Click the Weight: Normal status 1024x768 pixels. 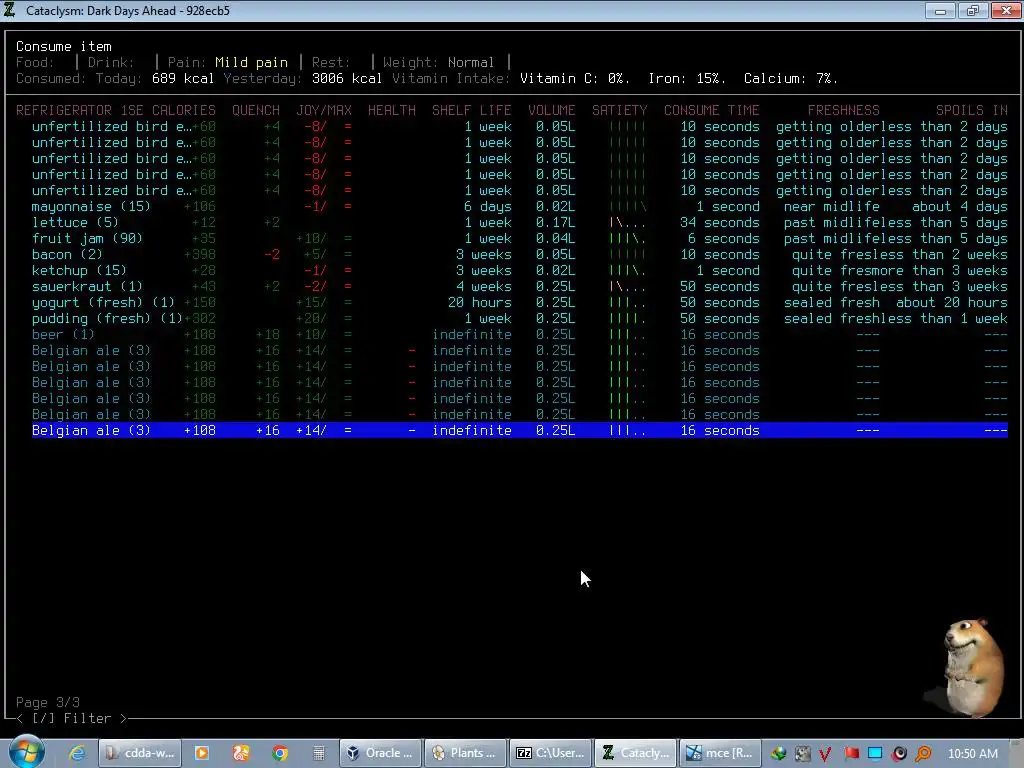(x=439, y=63)
